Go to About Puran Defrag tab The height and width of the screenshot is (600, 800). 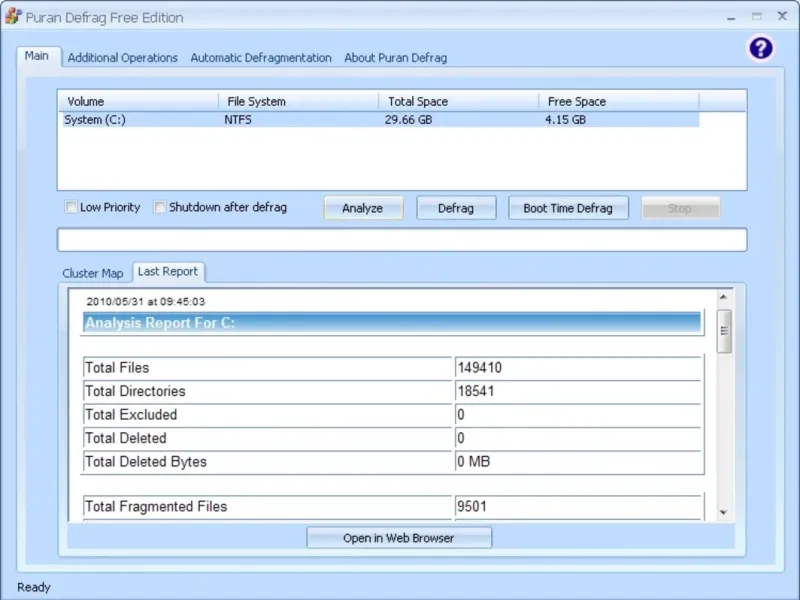coord(395,58)
